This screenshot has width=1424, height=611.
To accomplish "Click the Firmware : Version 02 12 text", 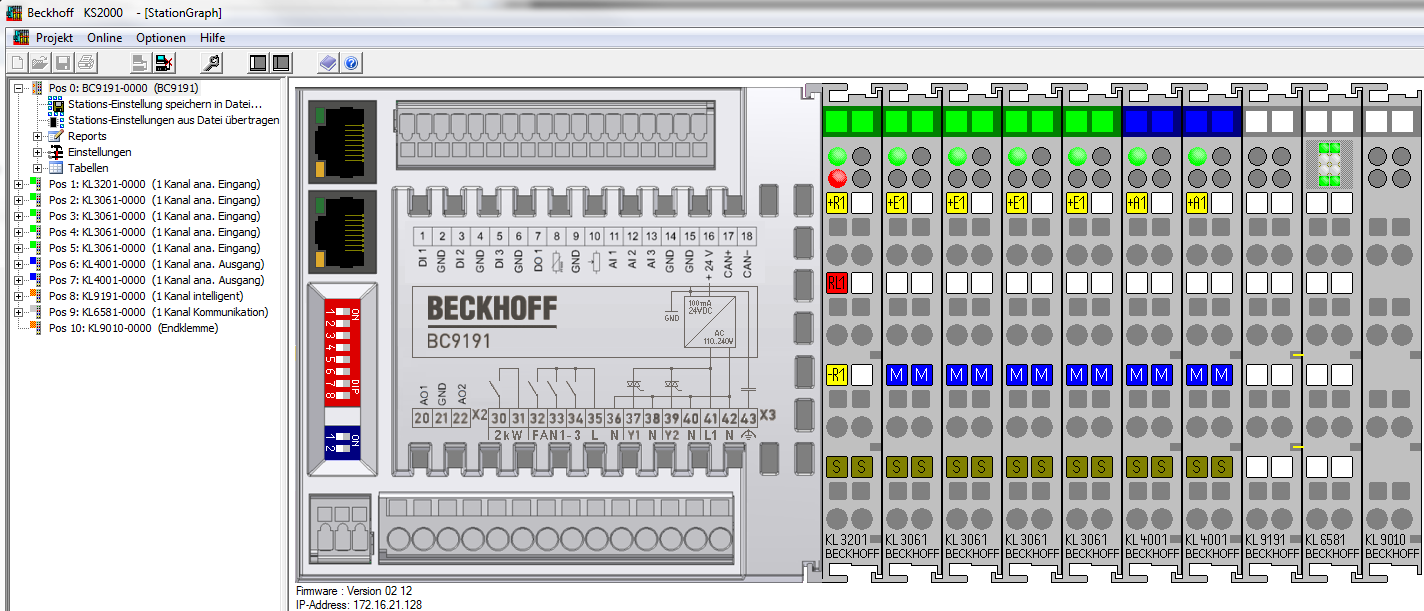I will tap(354, 591).
